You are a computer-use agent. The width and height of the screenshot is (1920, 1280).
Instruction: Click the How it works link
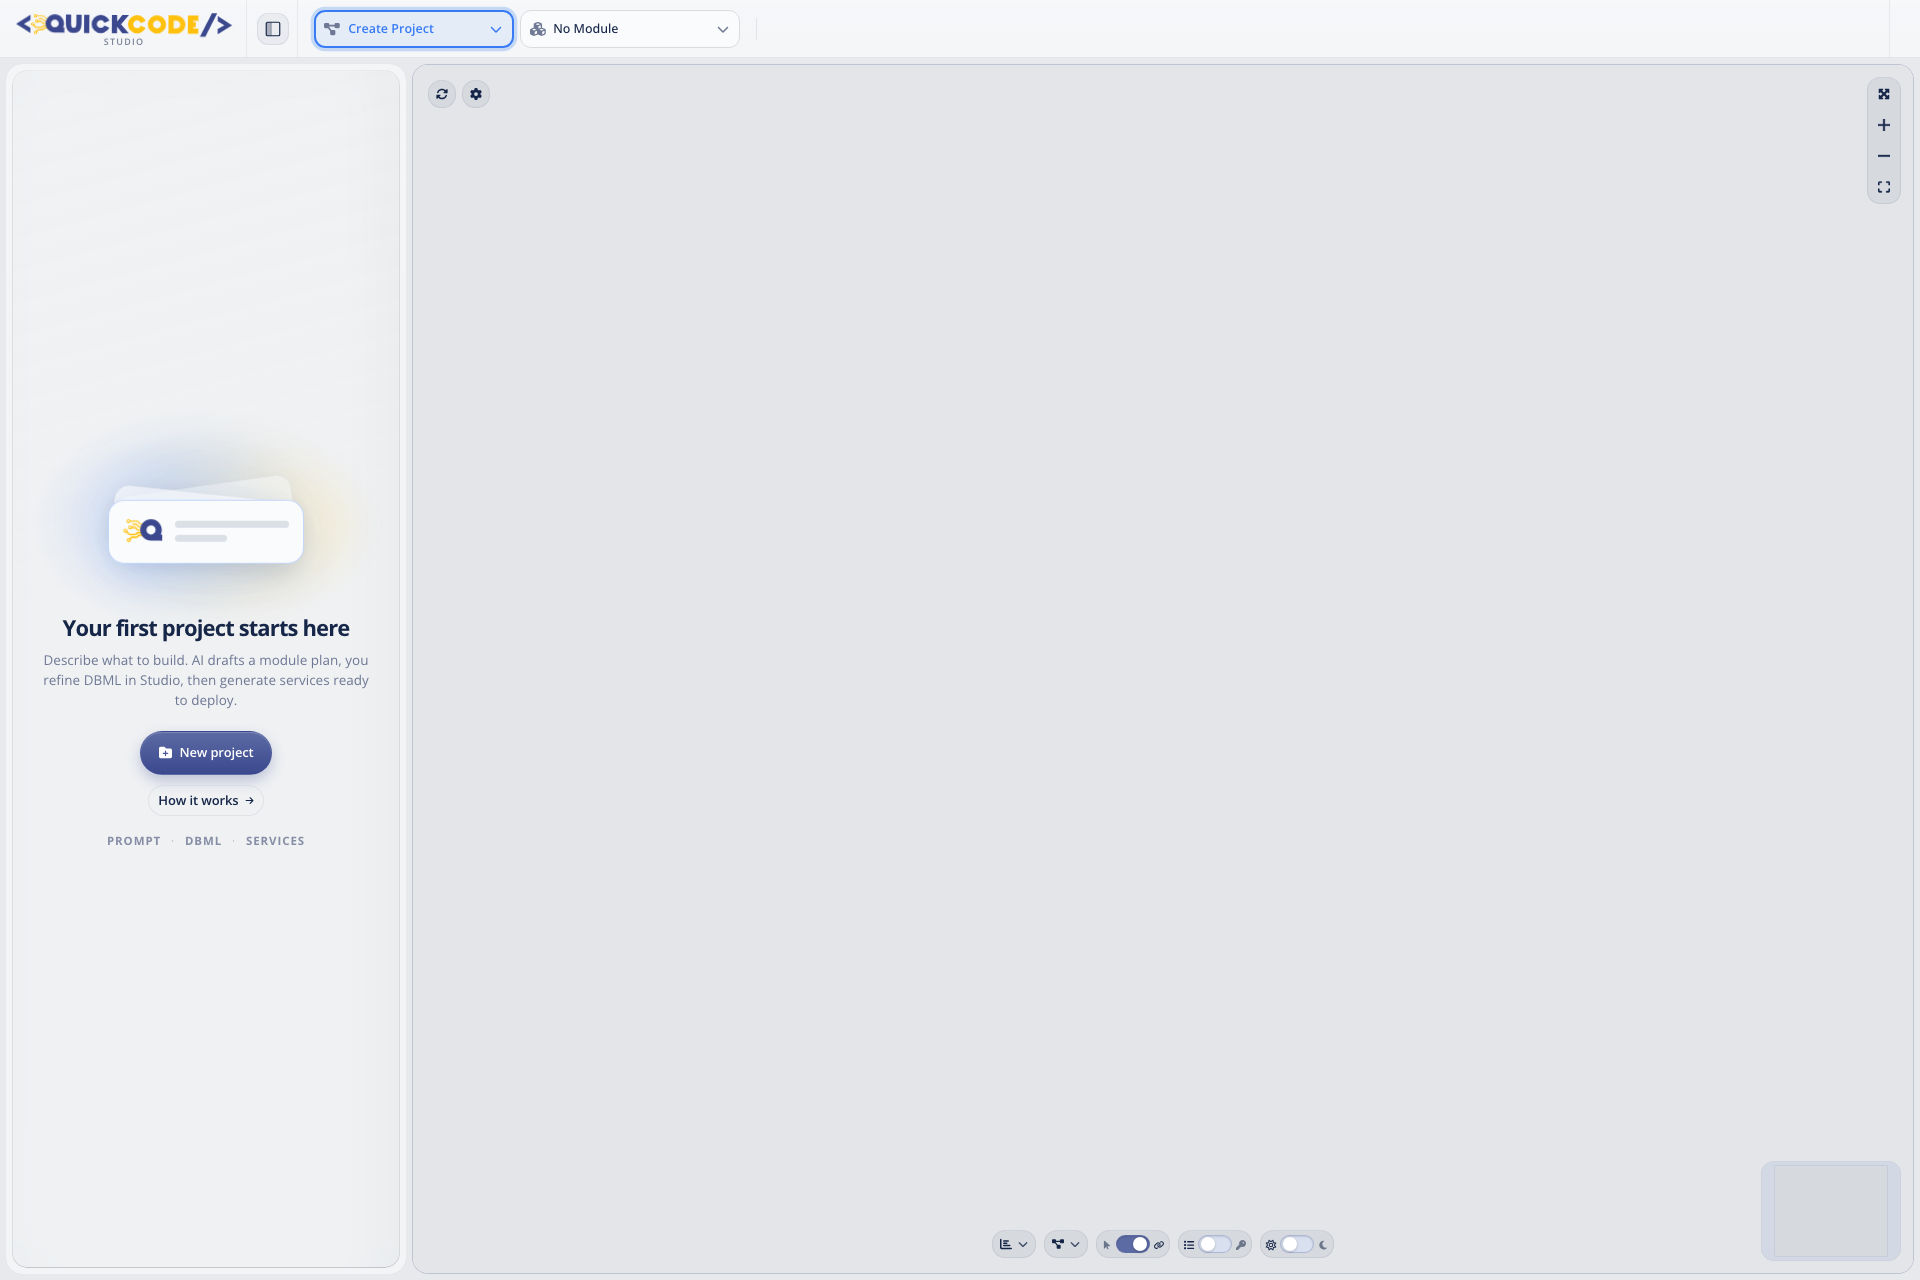pyautogui.click(x=206, y=801)
